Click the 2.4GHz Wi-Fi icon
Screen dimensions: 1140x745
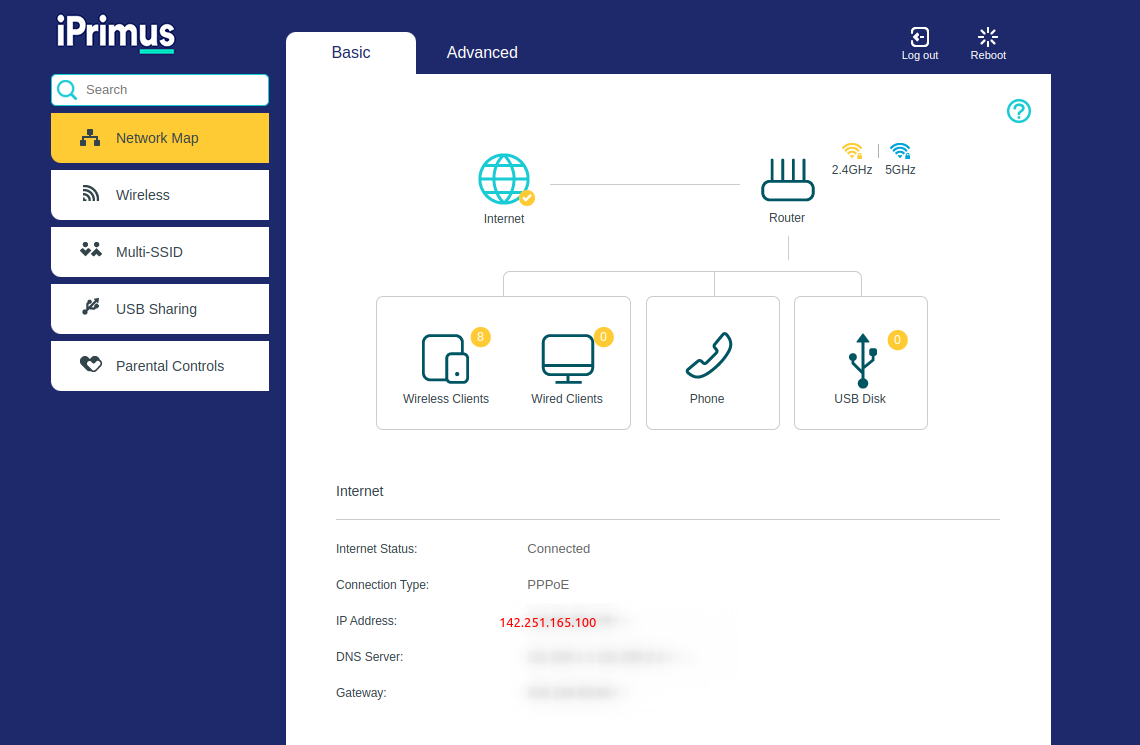[x=852, y=151]
